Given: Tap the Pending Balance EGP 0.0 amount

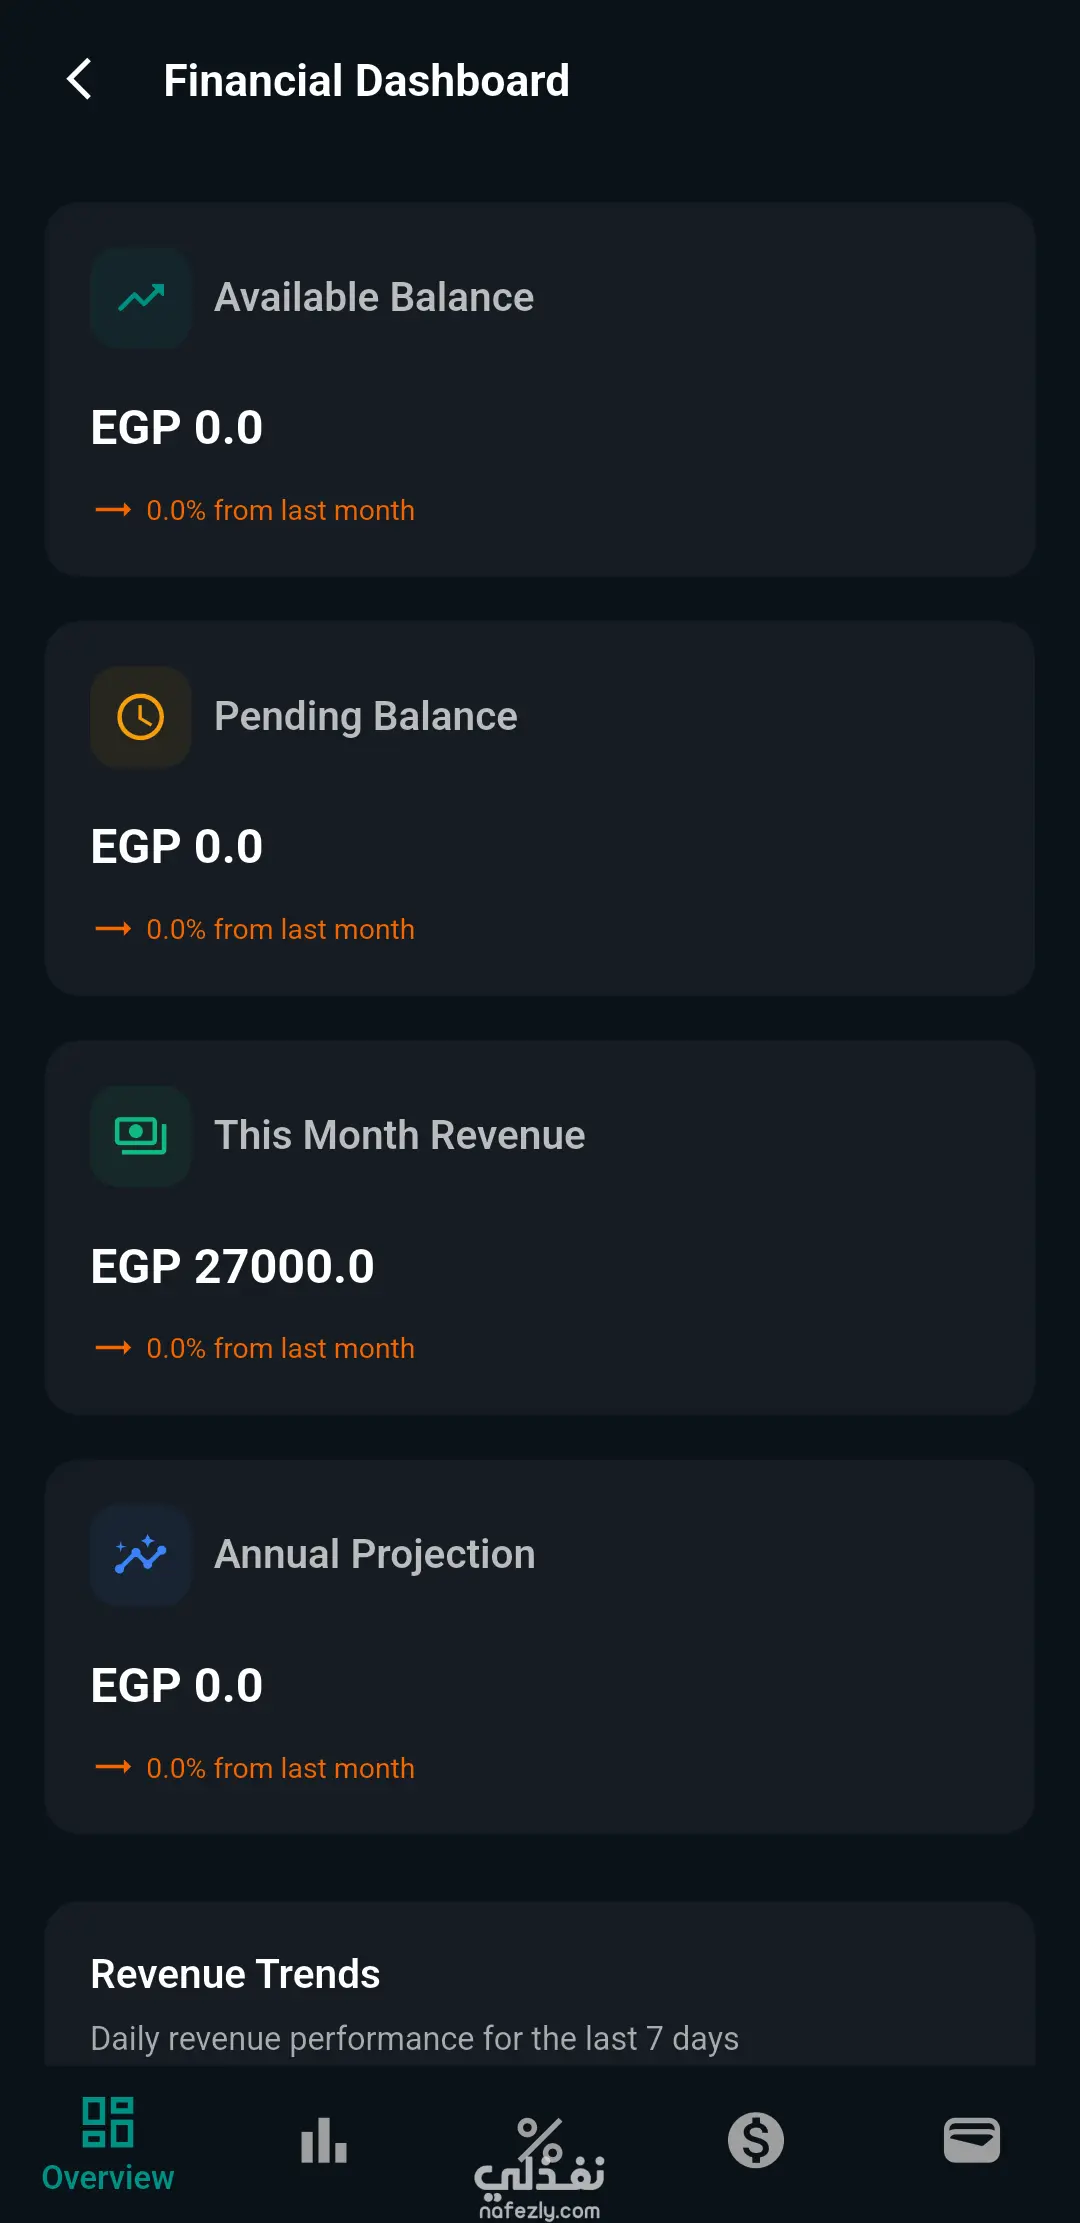Looking at the screenshot, I should pyautogui.click(x=176, y=847).
